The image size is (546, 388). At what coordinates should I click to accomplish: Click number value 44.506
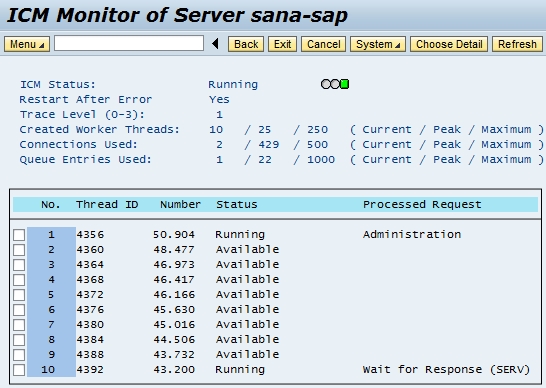[x=174, y=340]
